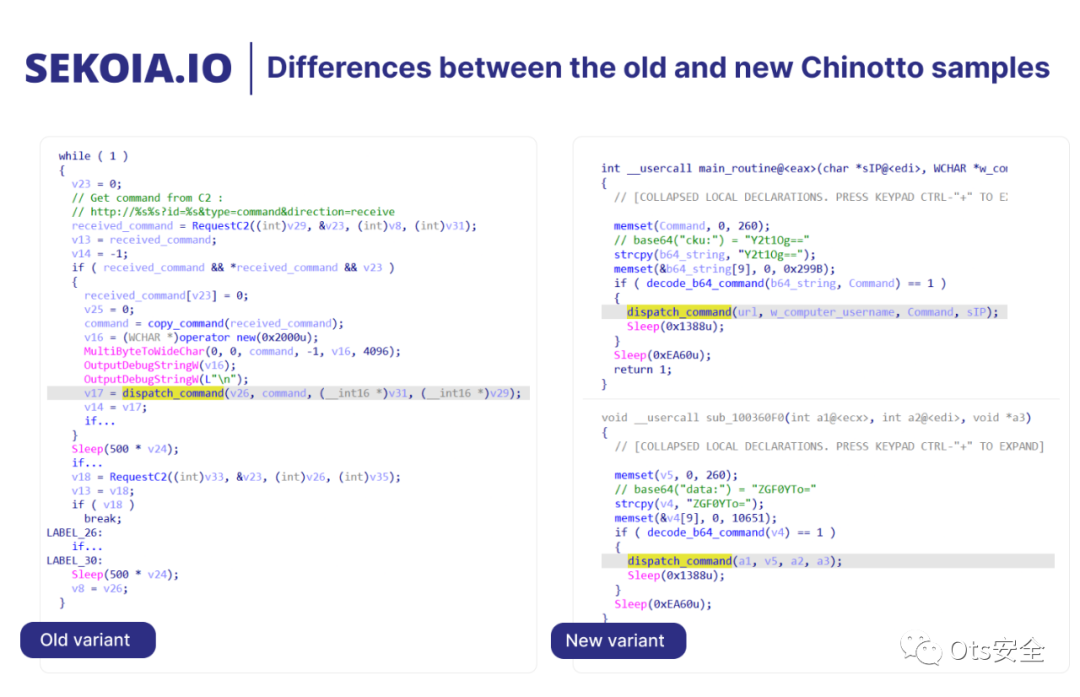Viewport: 1080px width, 697px height.
Task: Click the "while ( 1 )" code line
Action: pos(93,156)
